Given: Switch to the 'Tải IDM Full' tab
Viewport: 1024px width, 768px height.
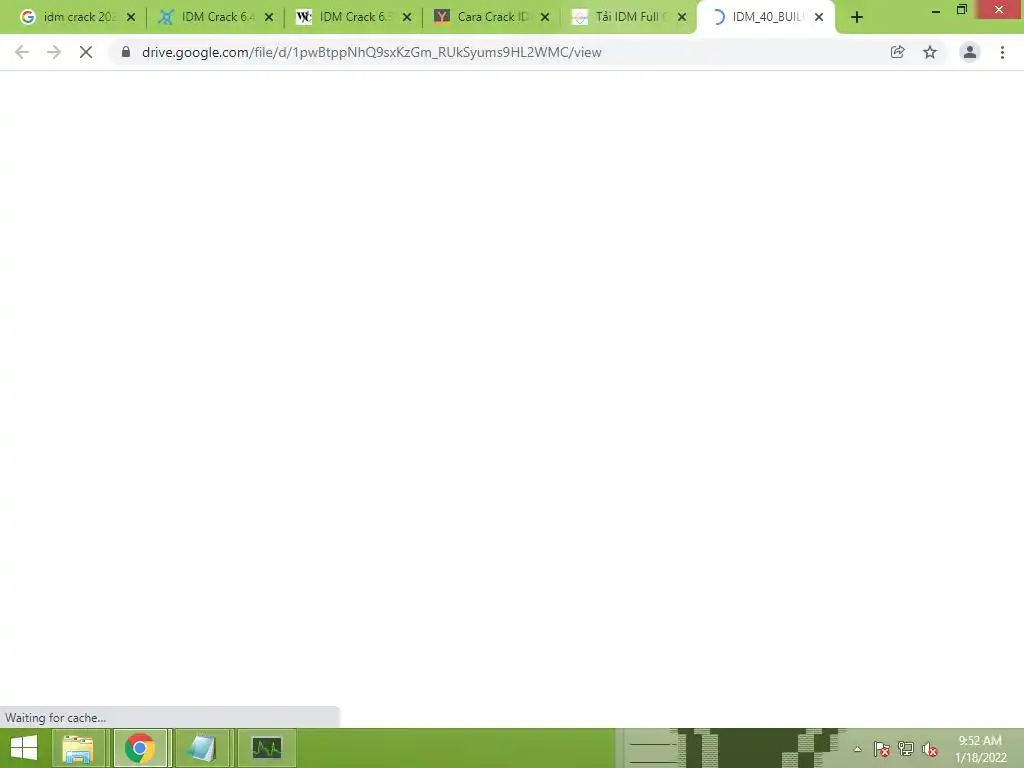Looking at the screenshot, I should pyautogui.click(x=626, y=17).
